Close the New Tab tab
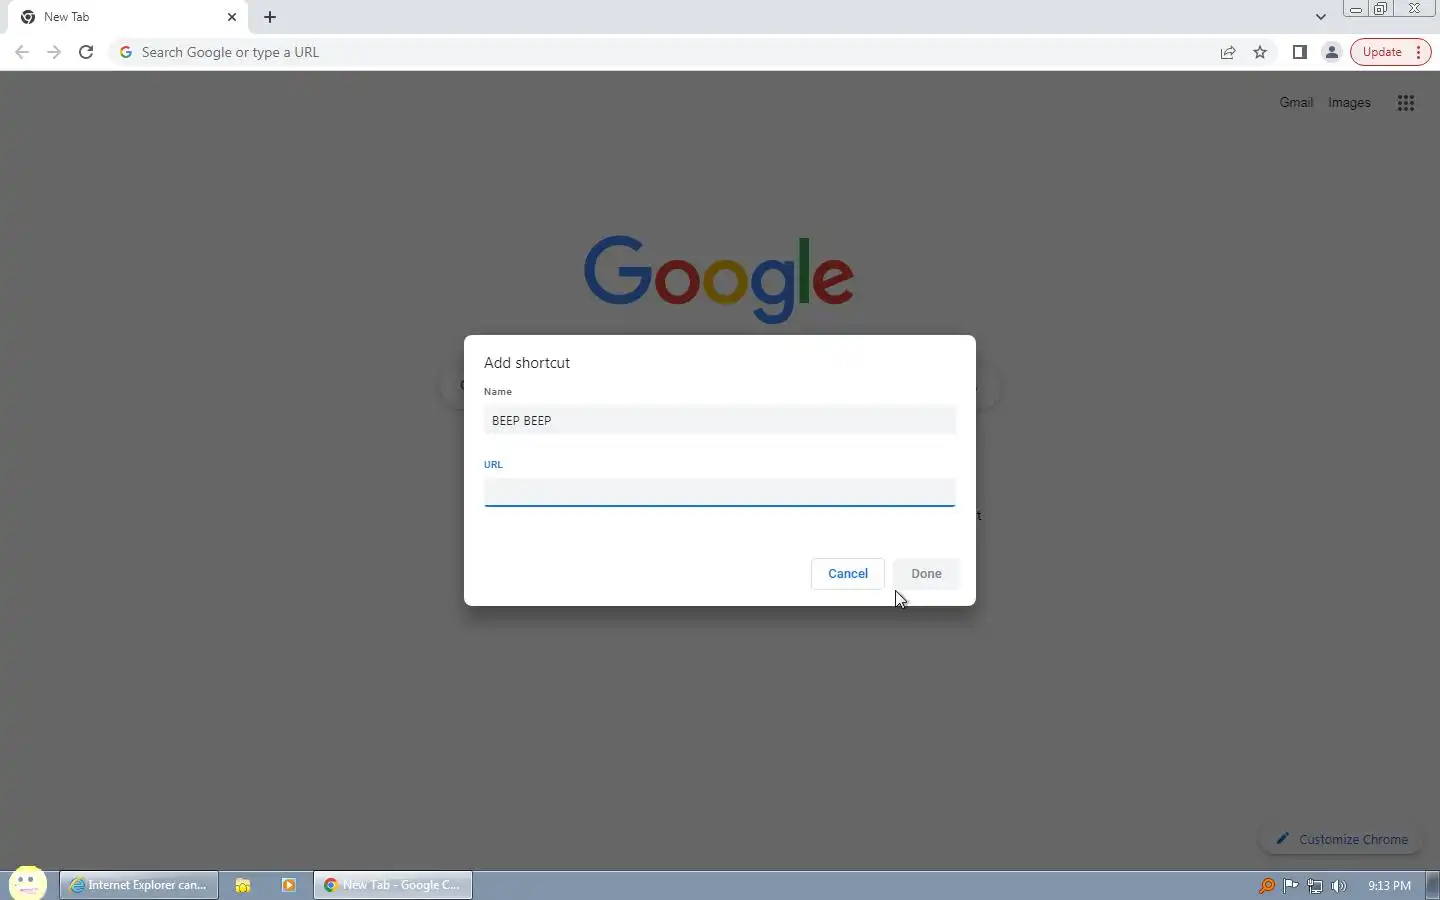The image size is (1440, 900). 232,17
